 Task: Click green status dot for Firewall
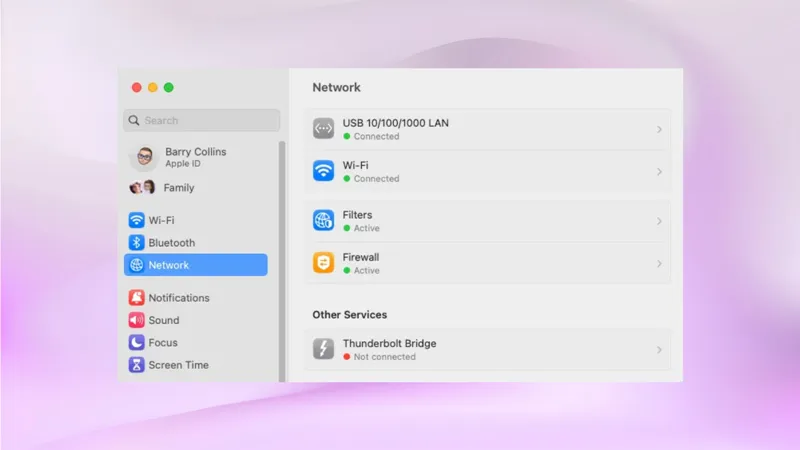pyautogui.click(x=347, y=270)
